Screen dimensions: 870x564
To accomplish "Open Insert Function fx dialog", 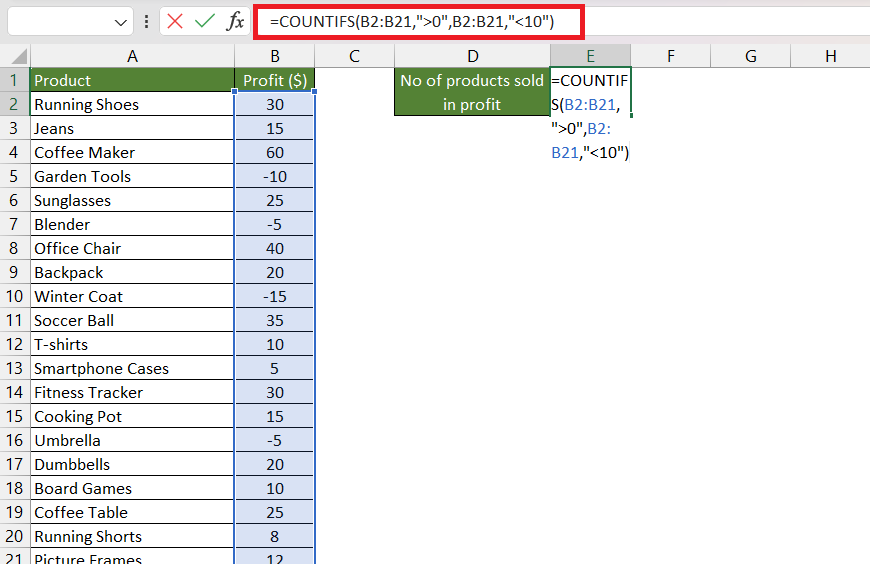I will pyautogui.click(x=235, y=22).
